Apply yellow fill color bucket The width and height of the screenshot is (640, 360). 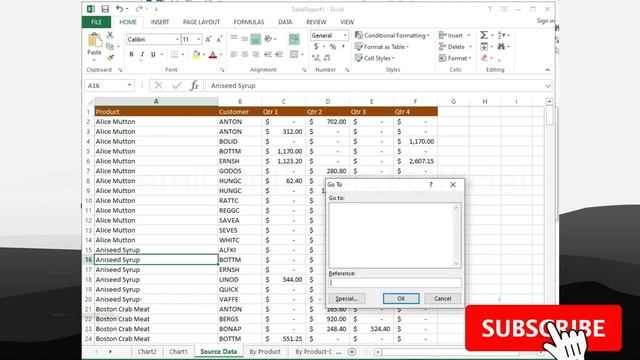point(196,54)
